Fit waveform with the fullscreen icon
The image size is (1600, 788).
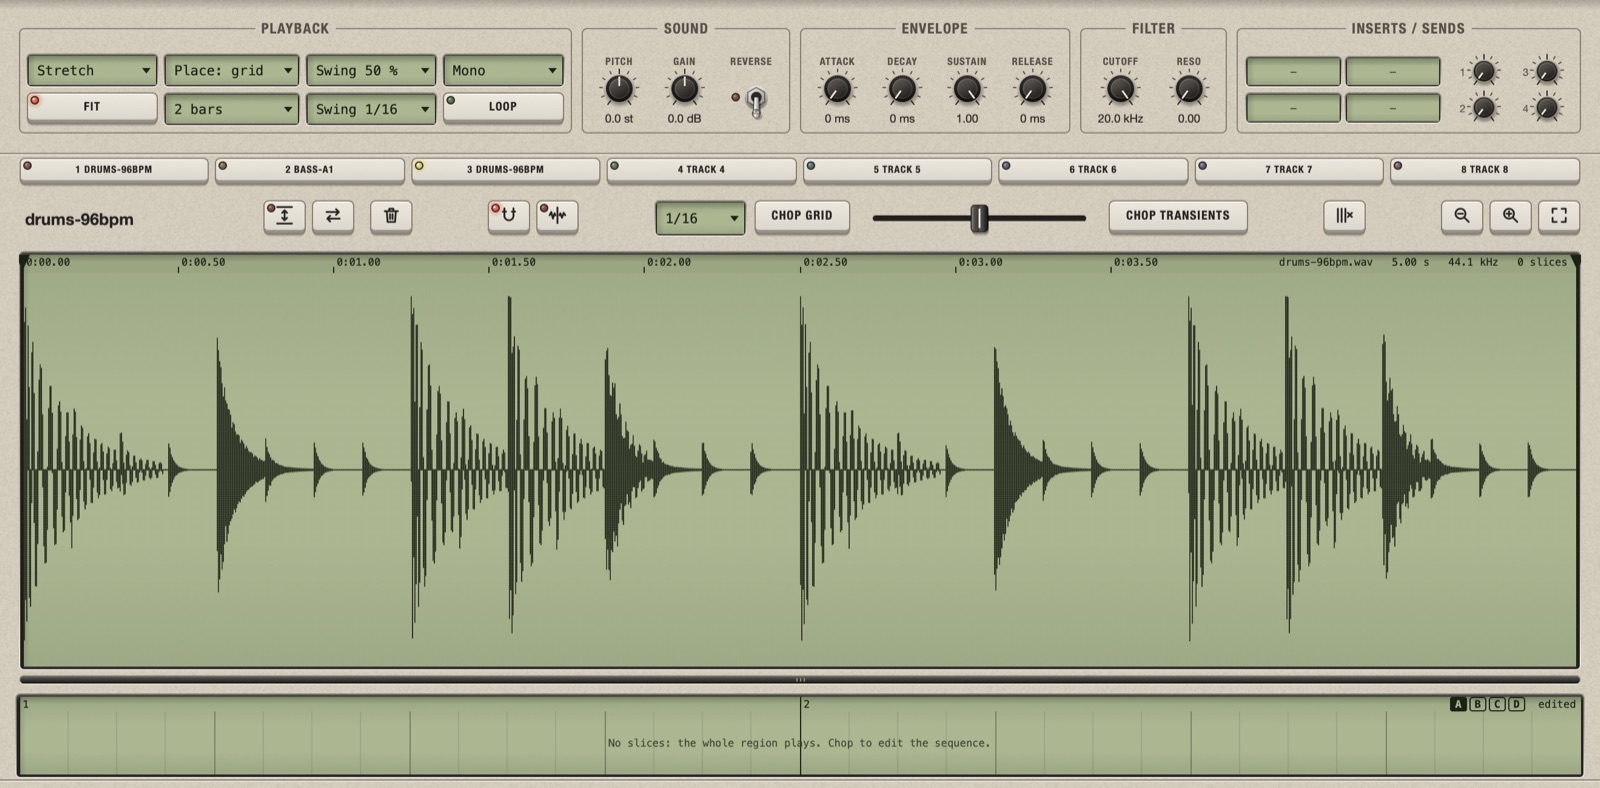(1559, 216)
